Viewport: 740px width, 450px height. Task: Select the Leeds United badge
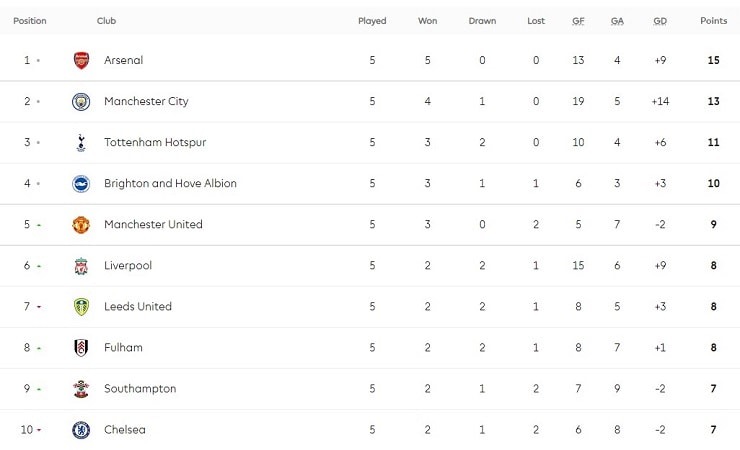click(x=81, y=307)
